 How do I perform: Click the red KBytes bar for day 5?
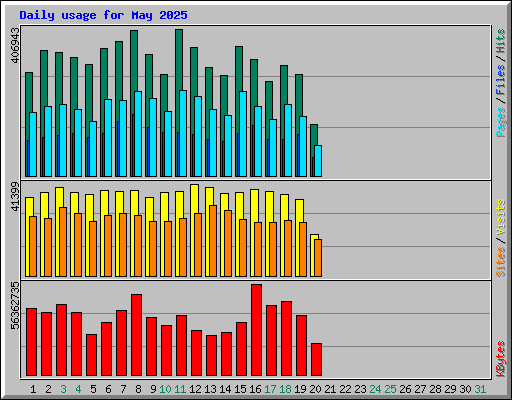pos(91,355)
